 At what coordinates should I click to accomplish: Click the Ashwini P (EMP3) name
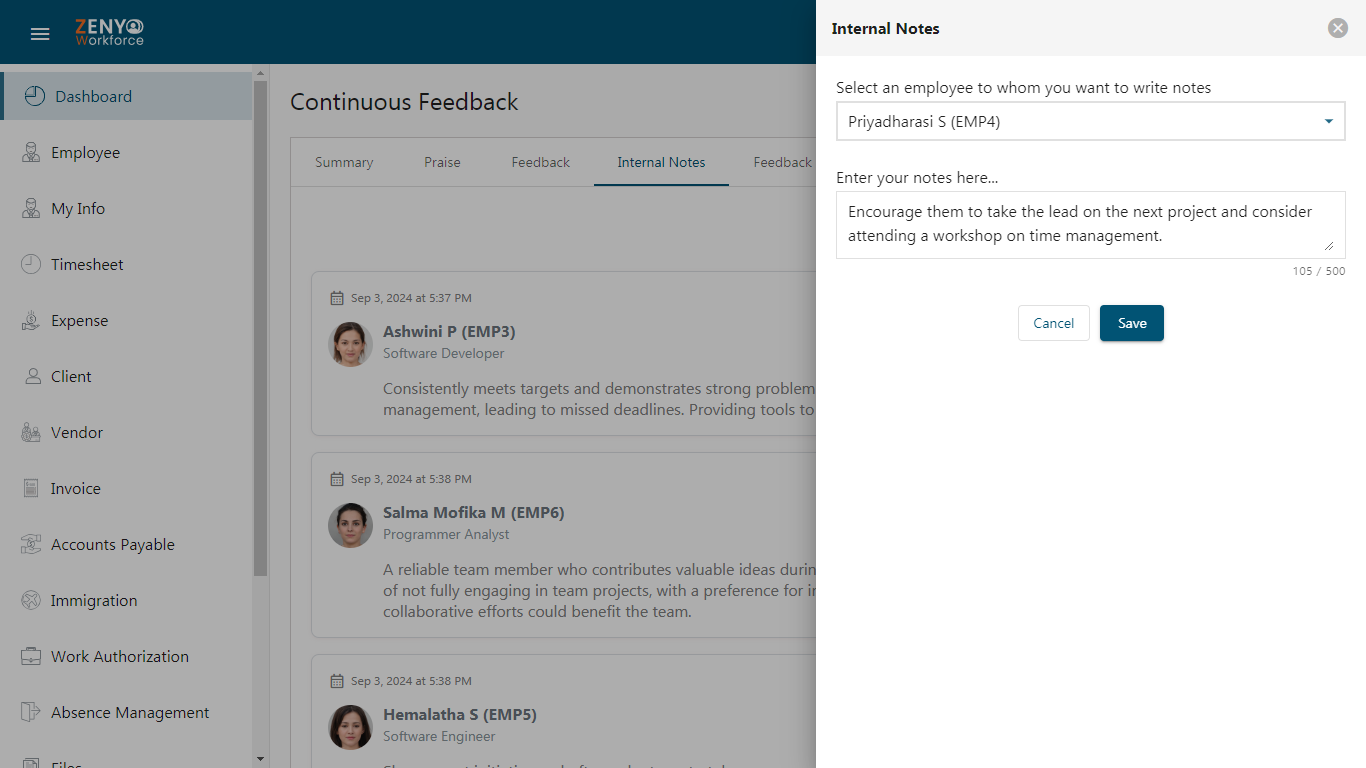tap(449, 331)
